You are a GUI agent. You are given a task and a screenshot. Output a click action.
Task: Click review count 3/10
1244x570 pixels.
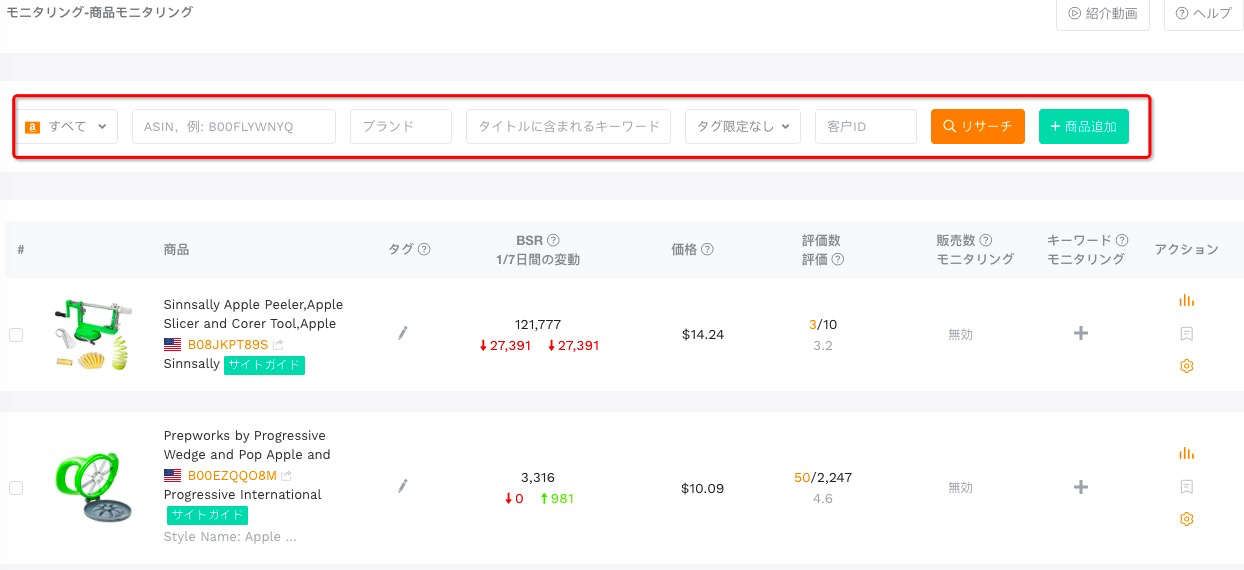click(823, 325)
